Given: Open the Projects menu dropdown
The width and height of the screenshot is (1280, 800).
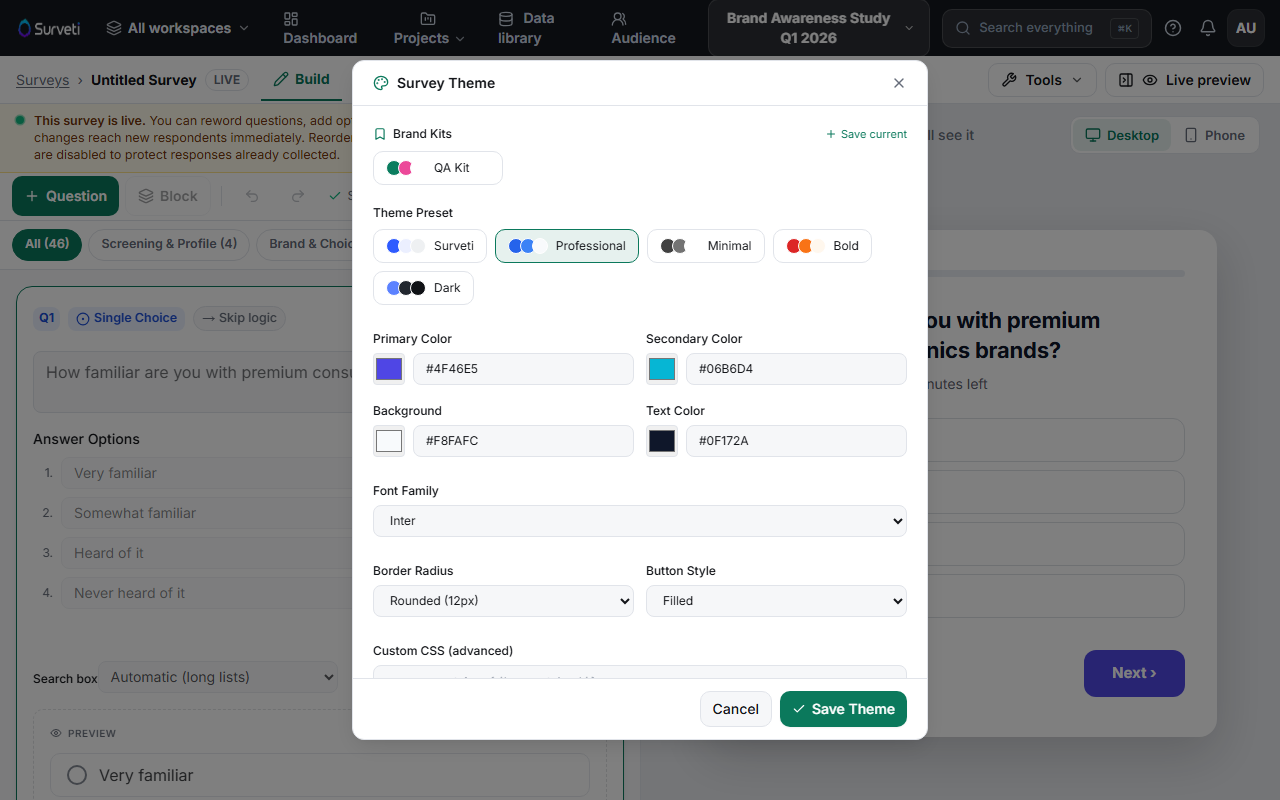Looking at the screenshot, I should pos(429,28).
